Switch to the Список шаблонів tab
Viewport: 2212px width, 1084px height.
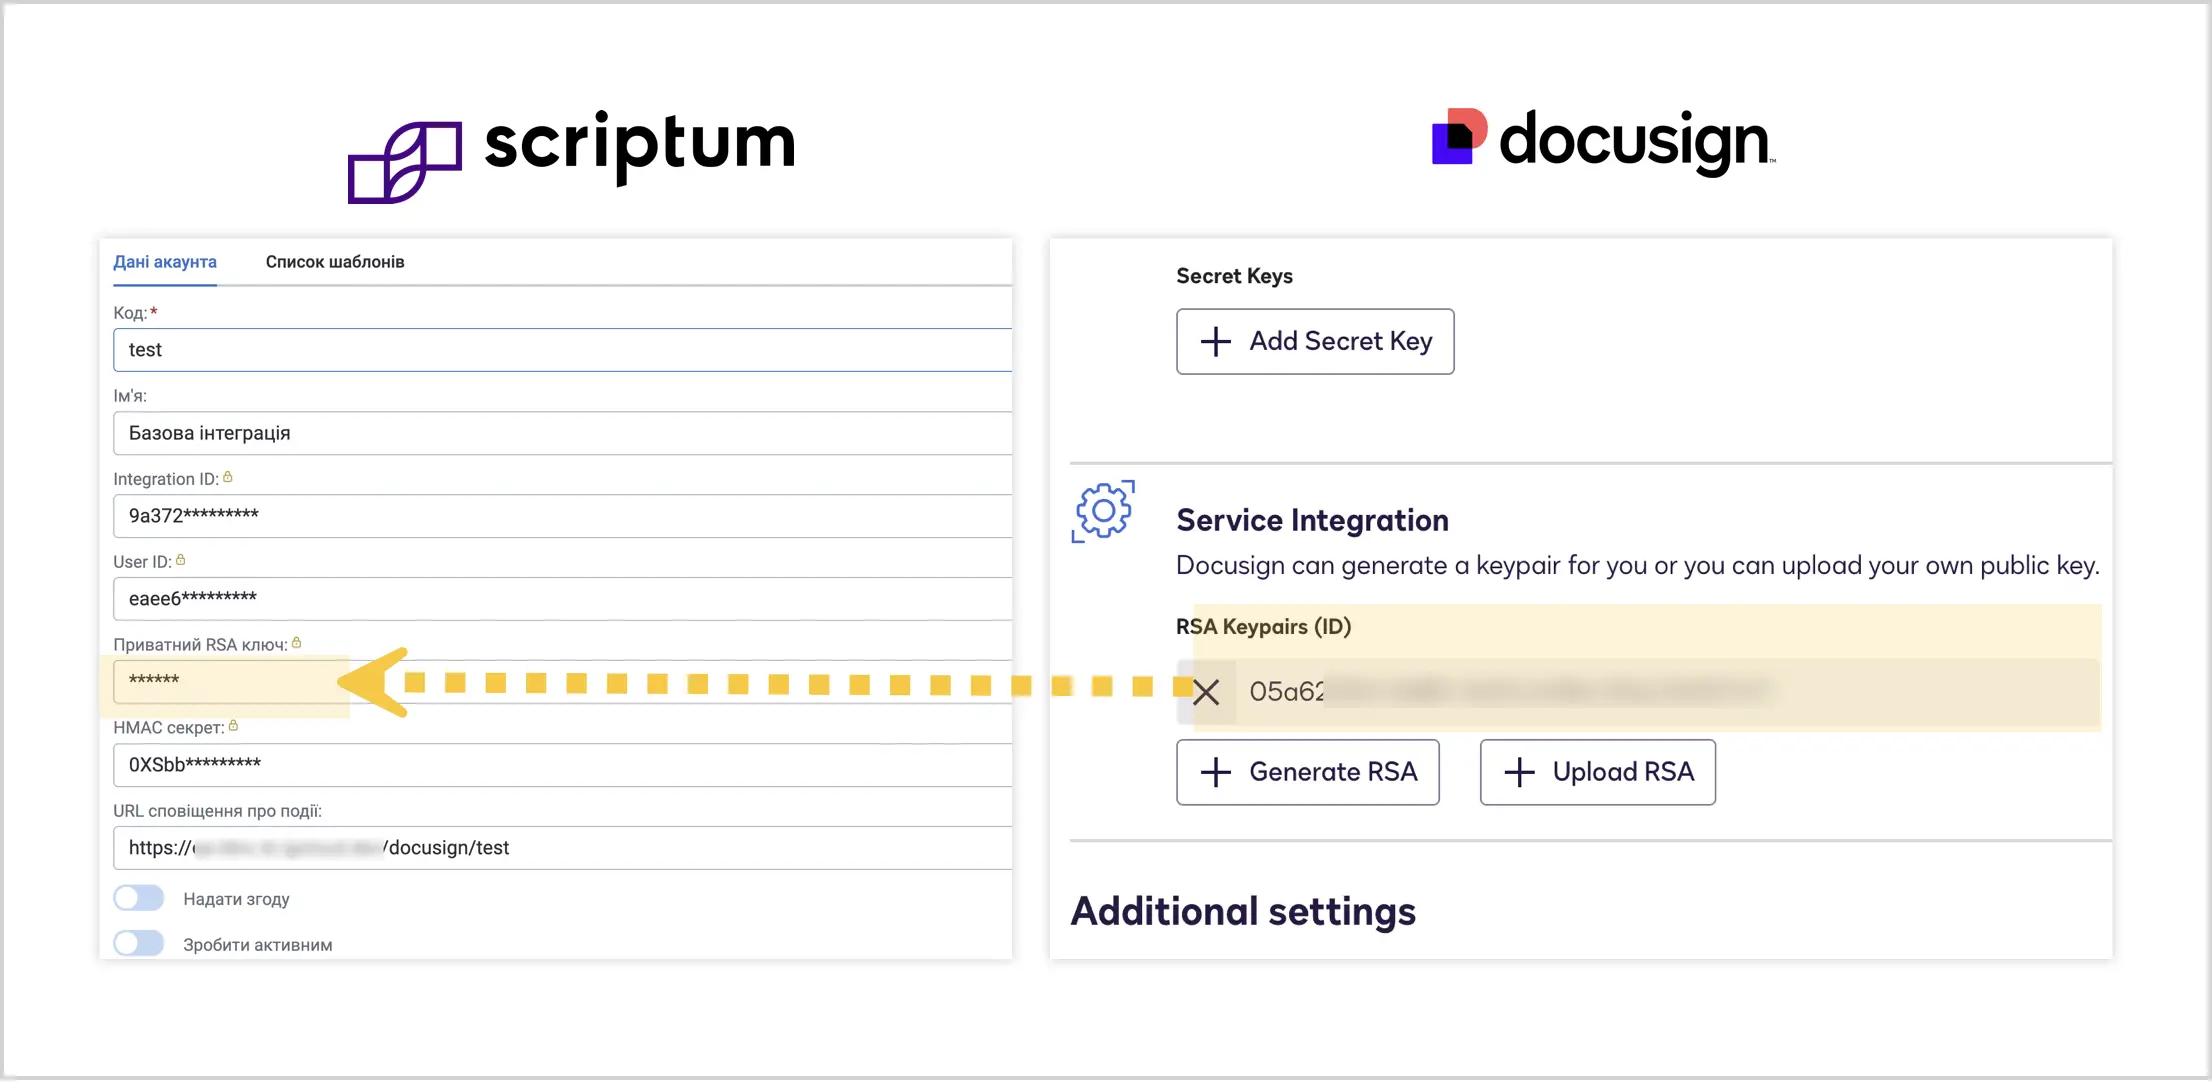[x=335, y=262]
